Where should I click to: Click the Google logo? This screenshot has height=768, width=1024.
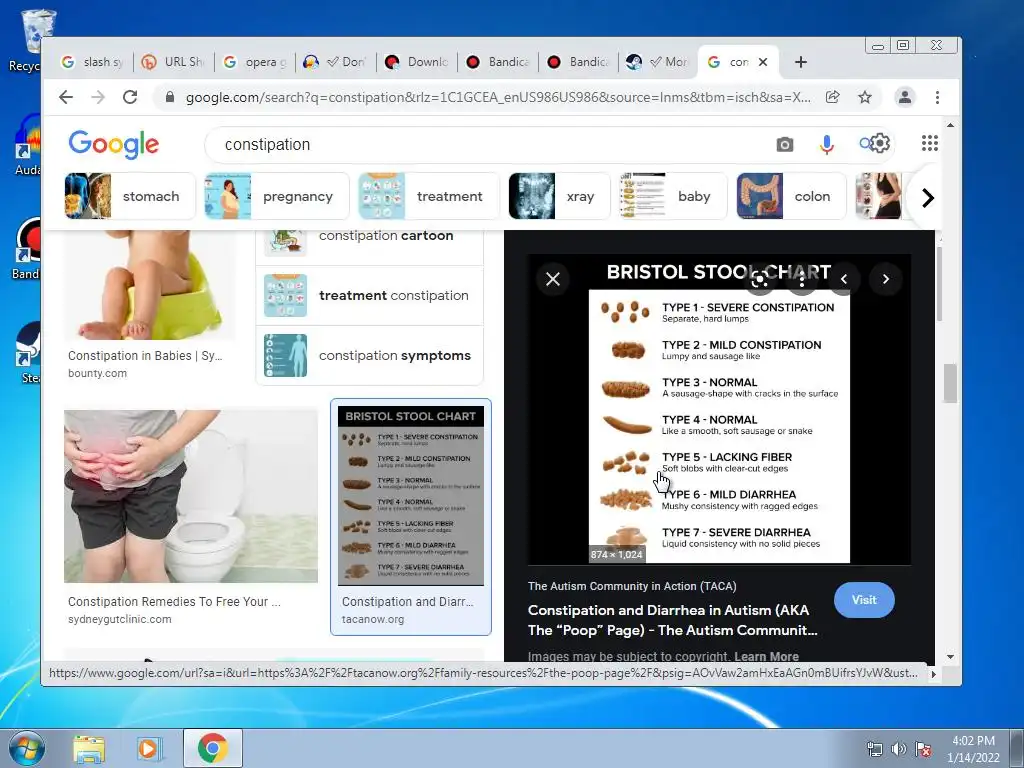(114, 144)
